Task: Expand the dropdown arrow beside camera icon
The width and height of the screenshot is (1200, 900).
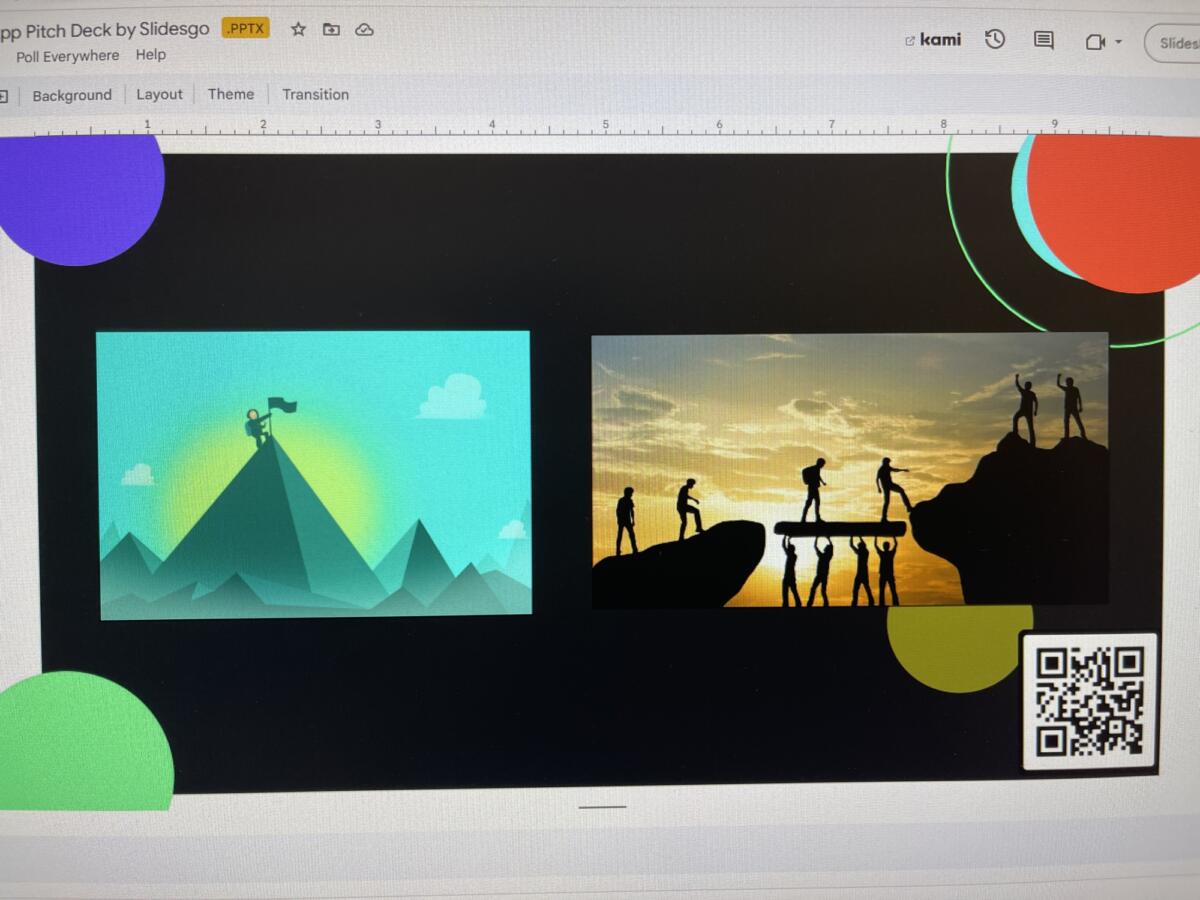Action: click(1118, 42)
